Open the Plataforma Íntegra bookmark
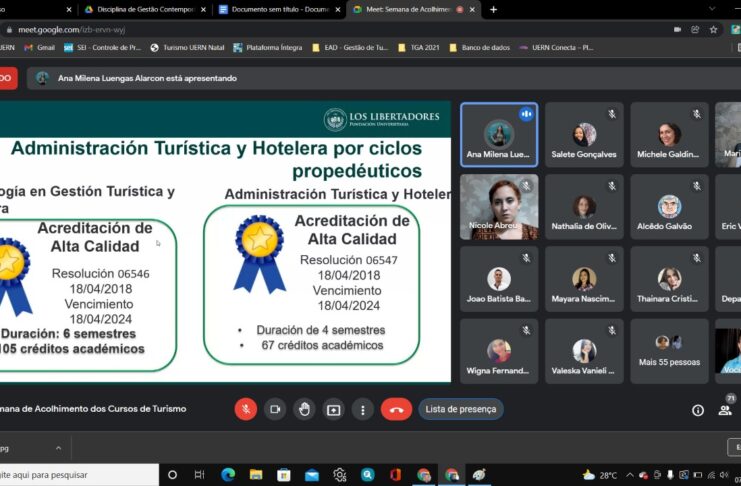 267,48
